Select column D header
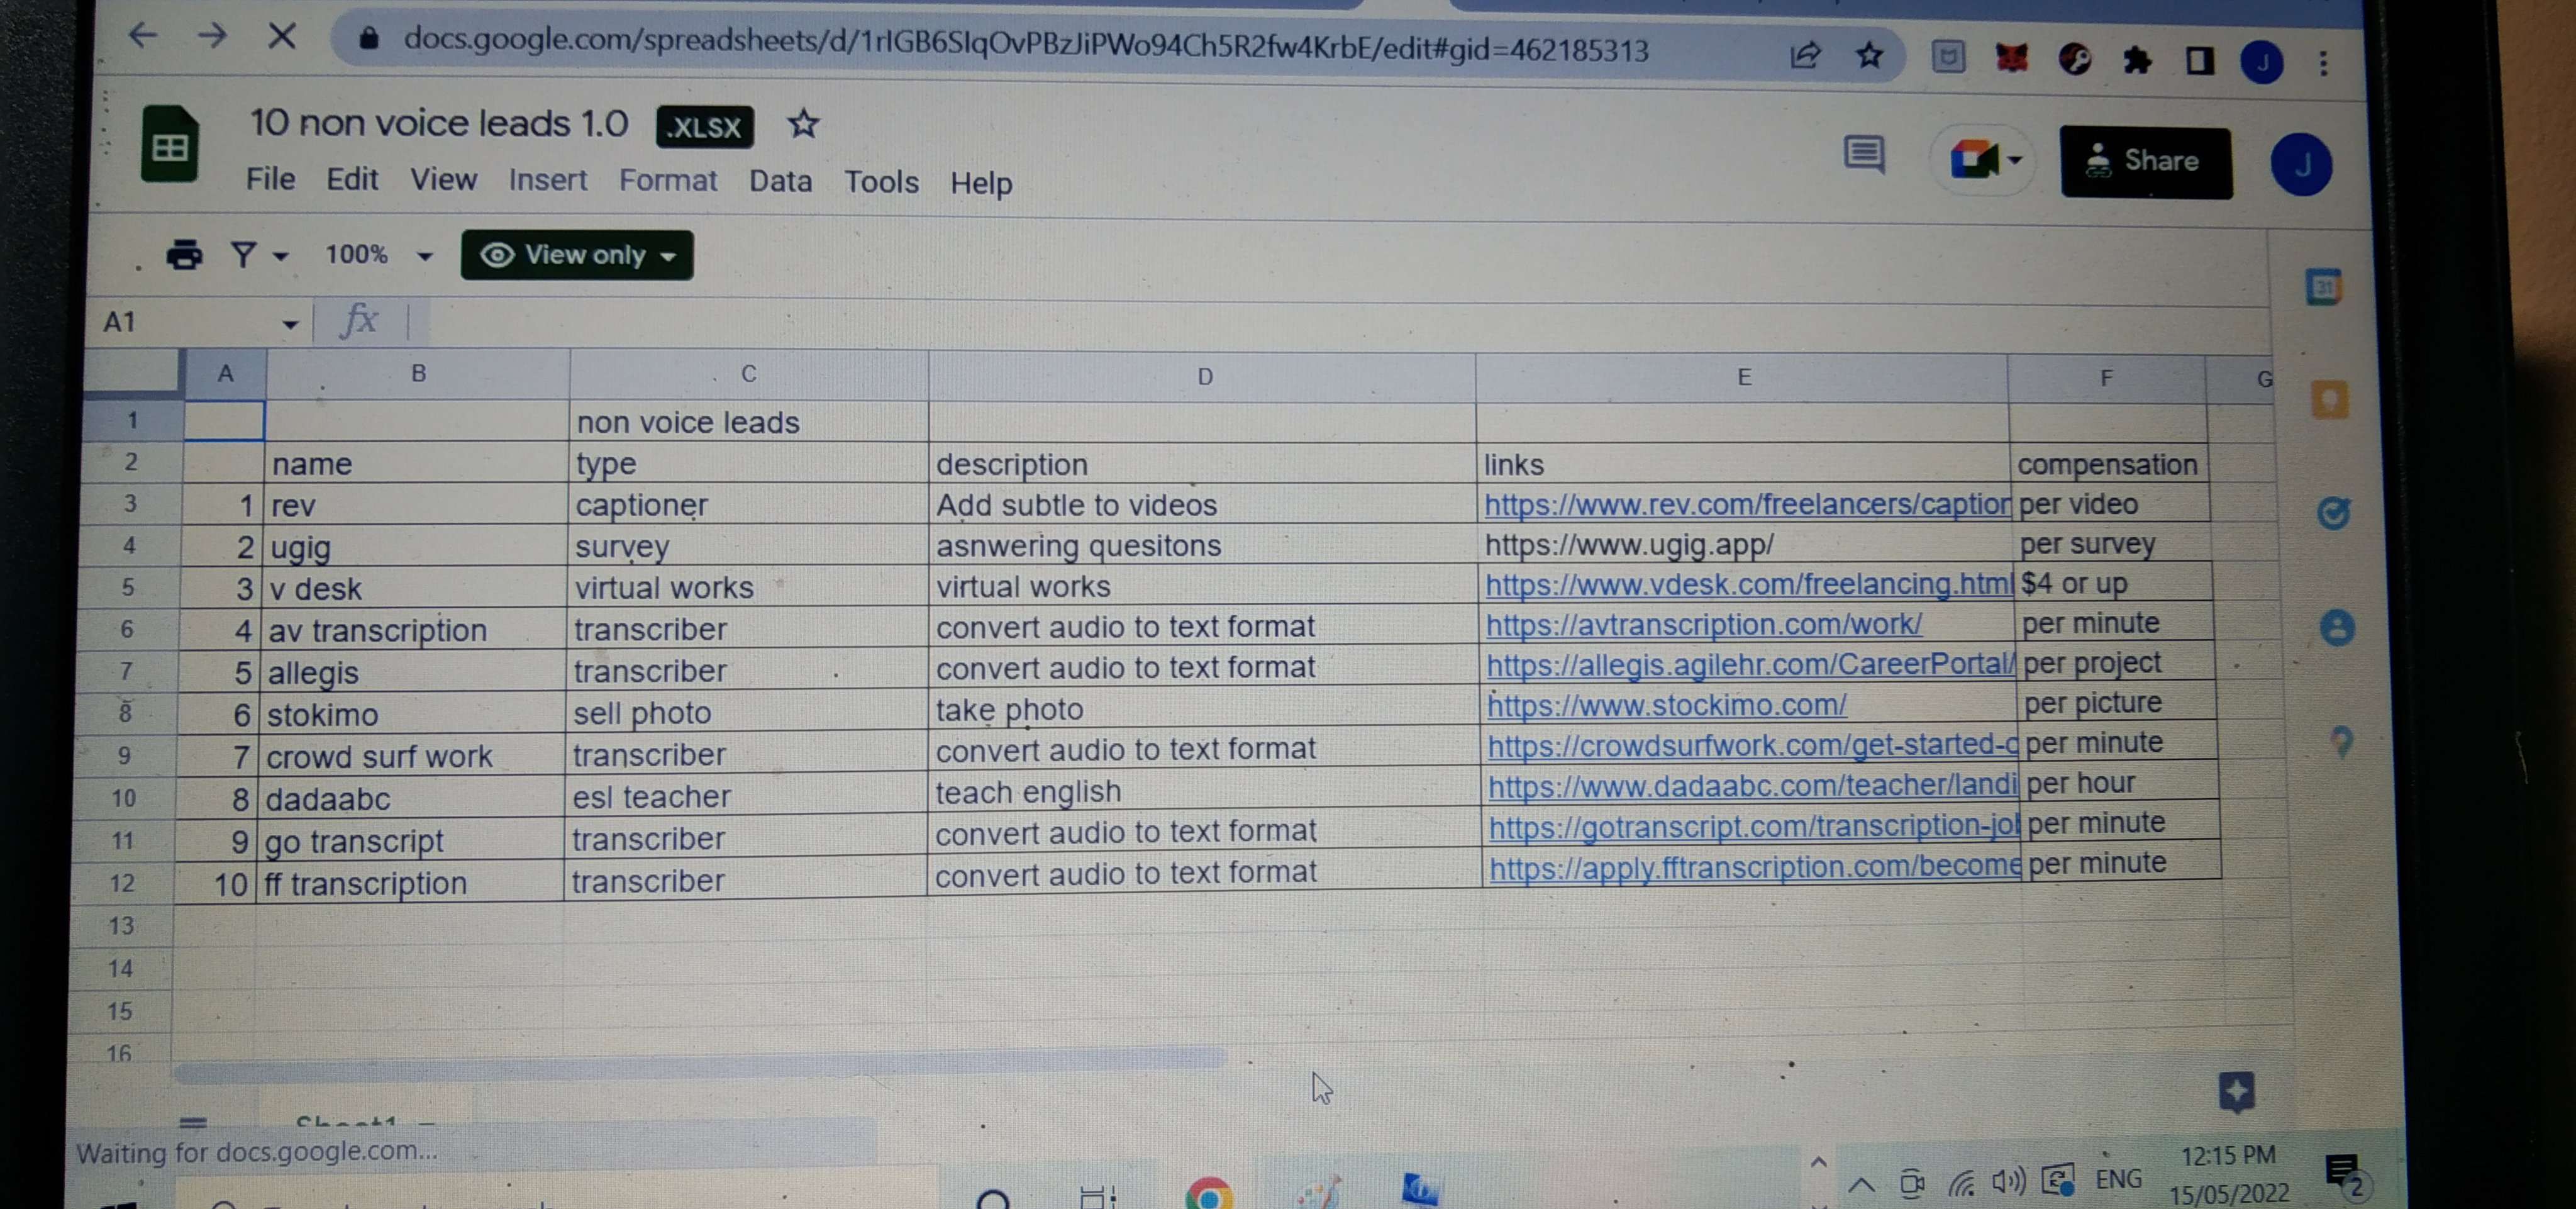The image size is (2576, 1209). coord(1203,376)
